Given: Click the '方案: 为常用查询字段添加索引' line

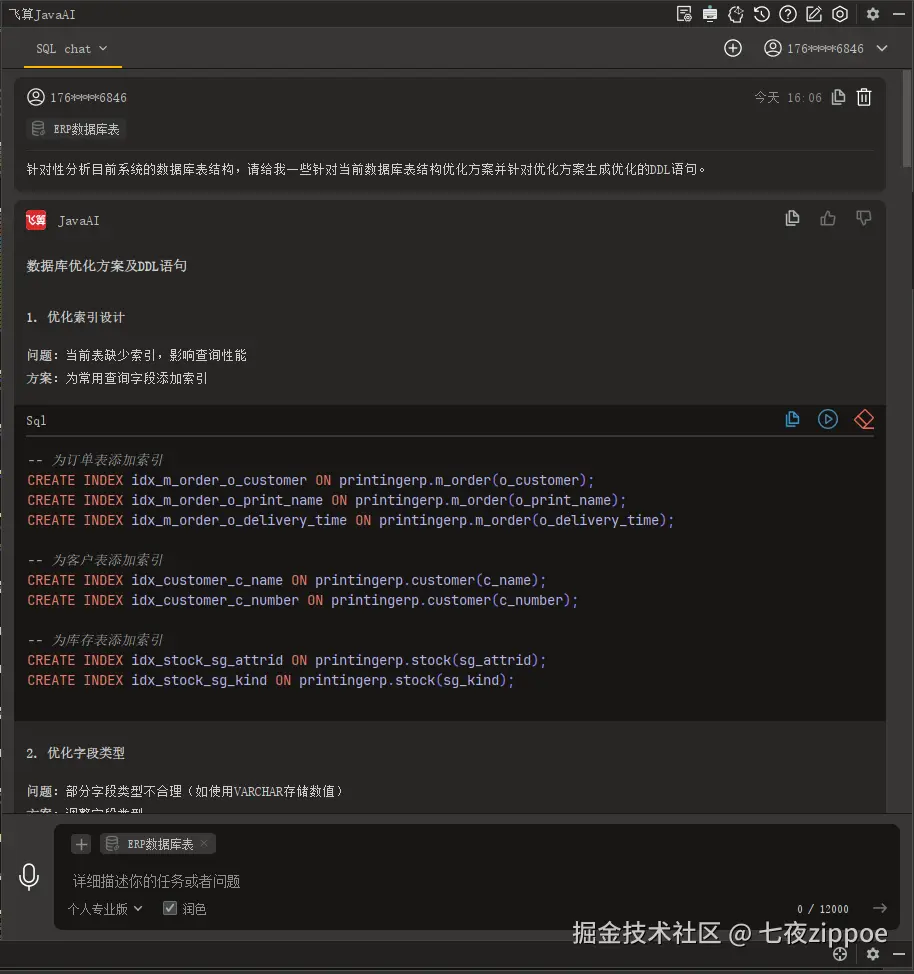Looking at the screenshot, I should pos(117,378).
